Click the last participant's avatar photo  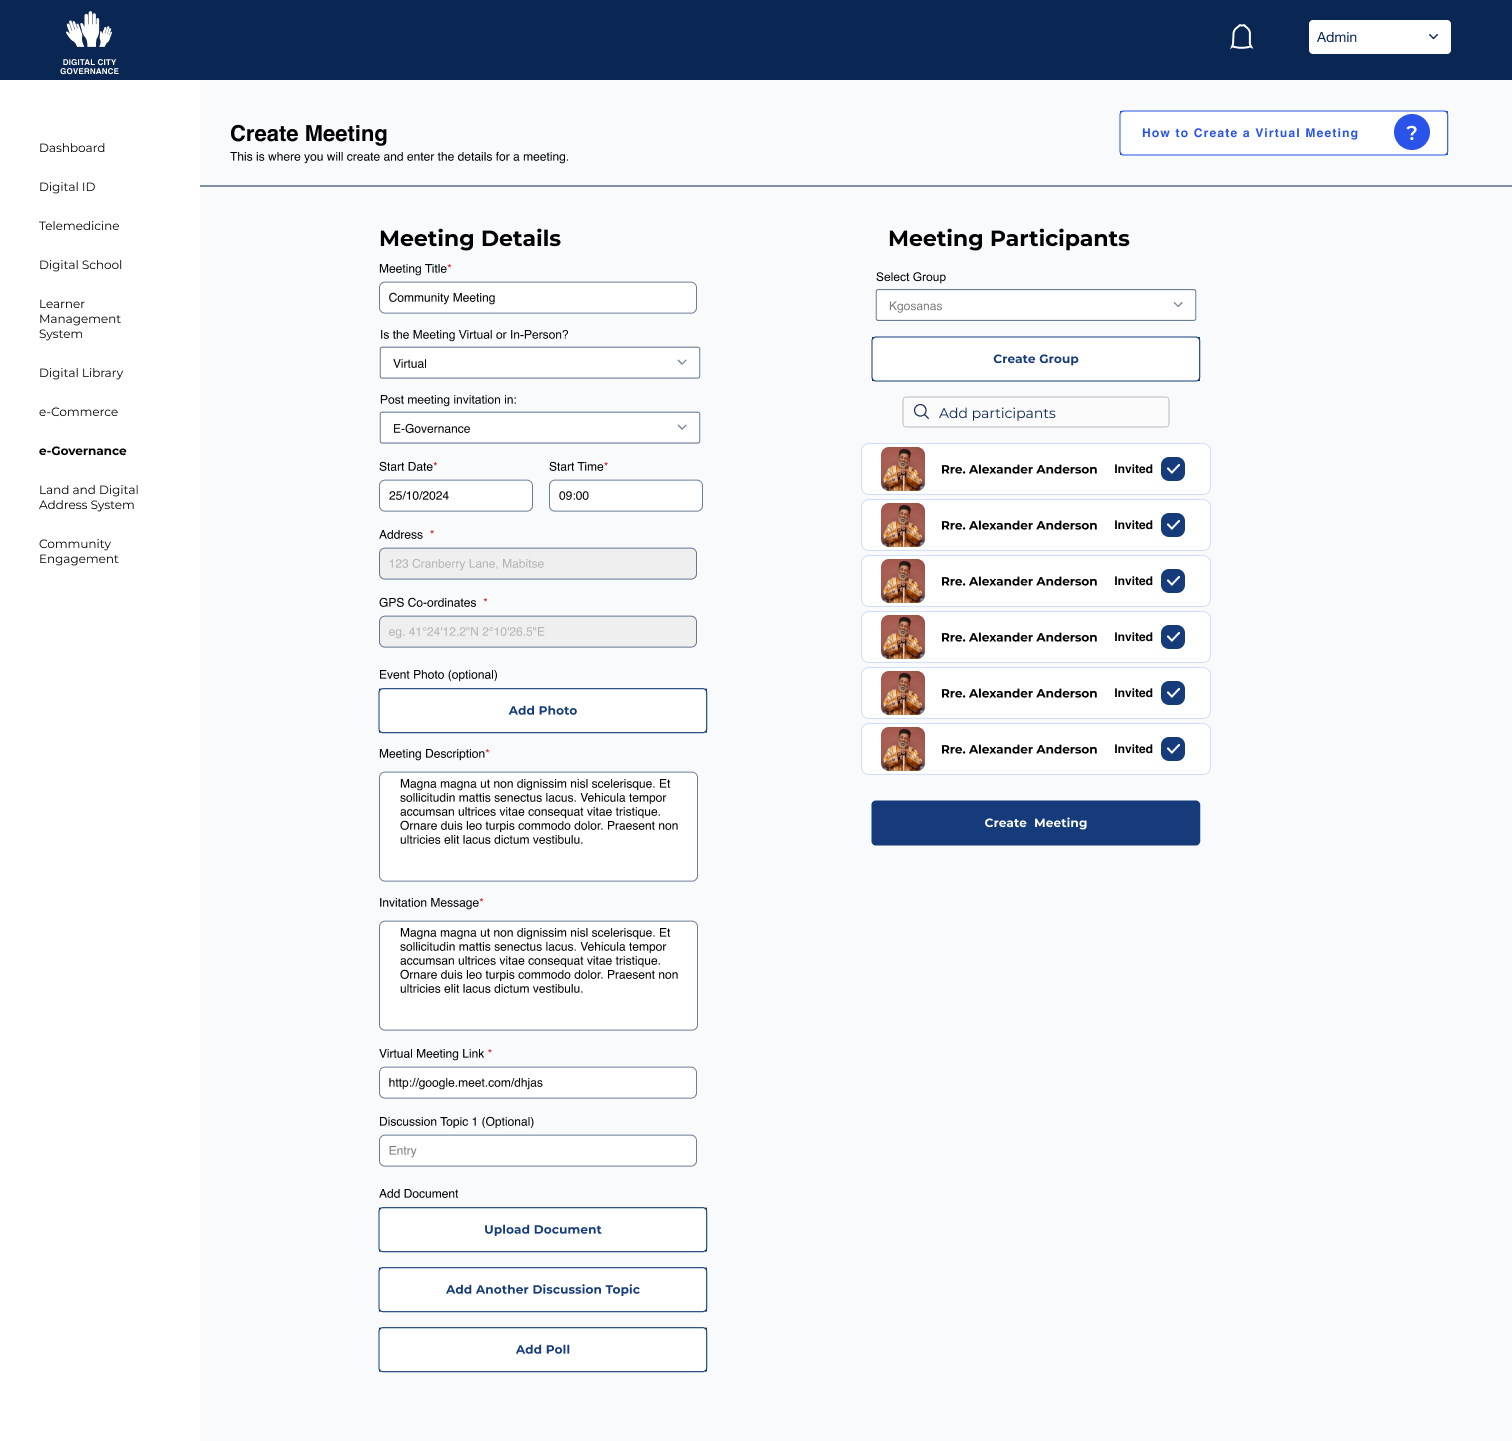pyautogui.click(x=902, y=749)
